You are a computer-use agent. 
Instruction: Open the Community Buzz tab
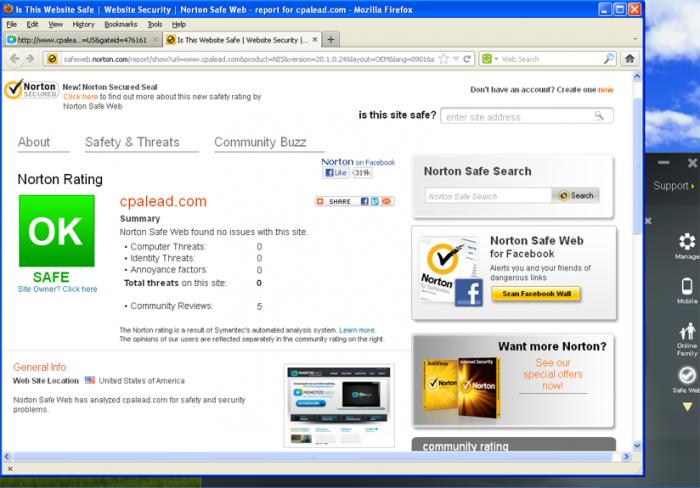[260, 142]
